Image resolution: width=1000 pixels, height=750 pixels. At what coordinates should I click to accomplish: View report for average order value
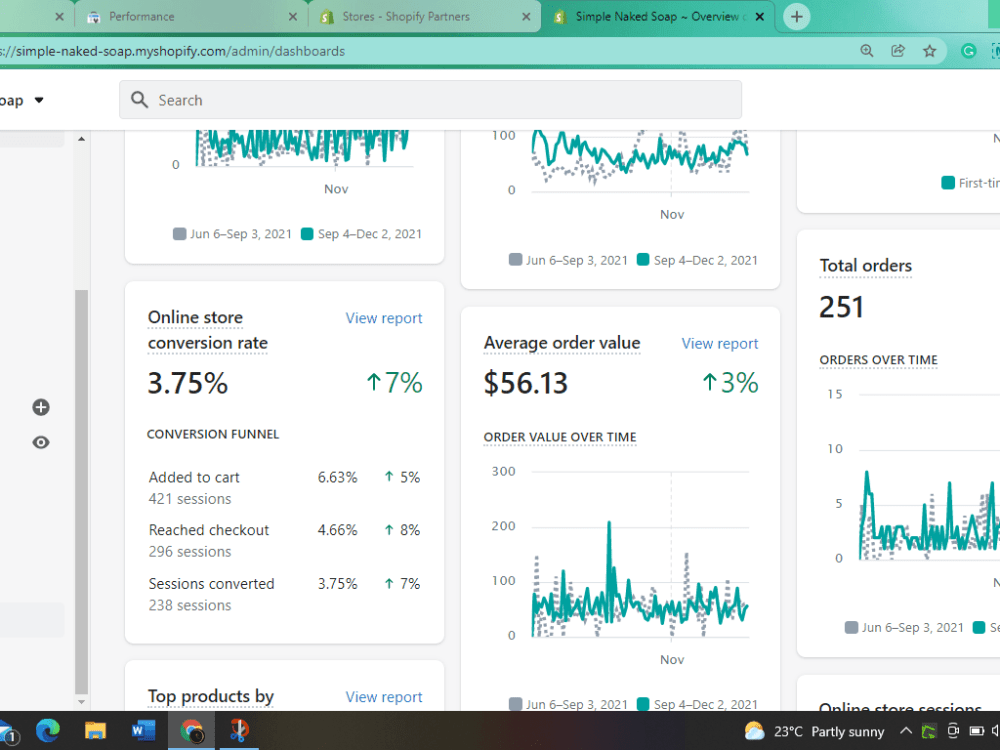pos(719,344)
